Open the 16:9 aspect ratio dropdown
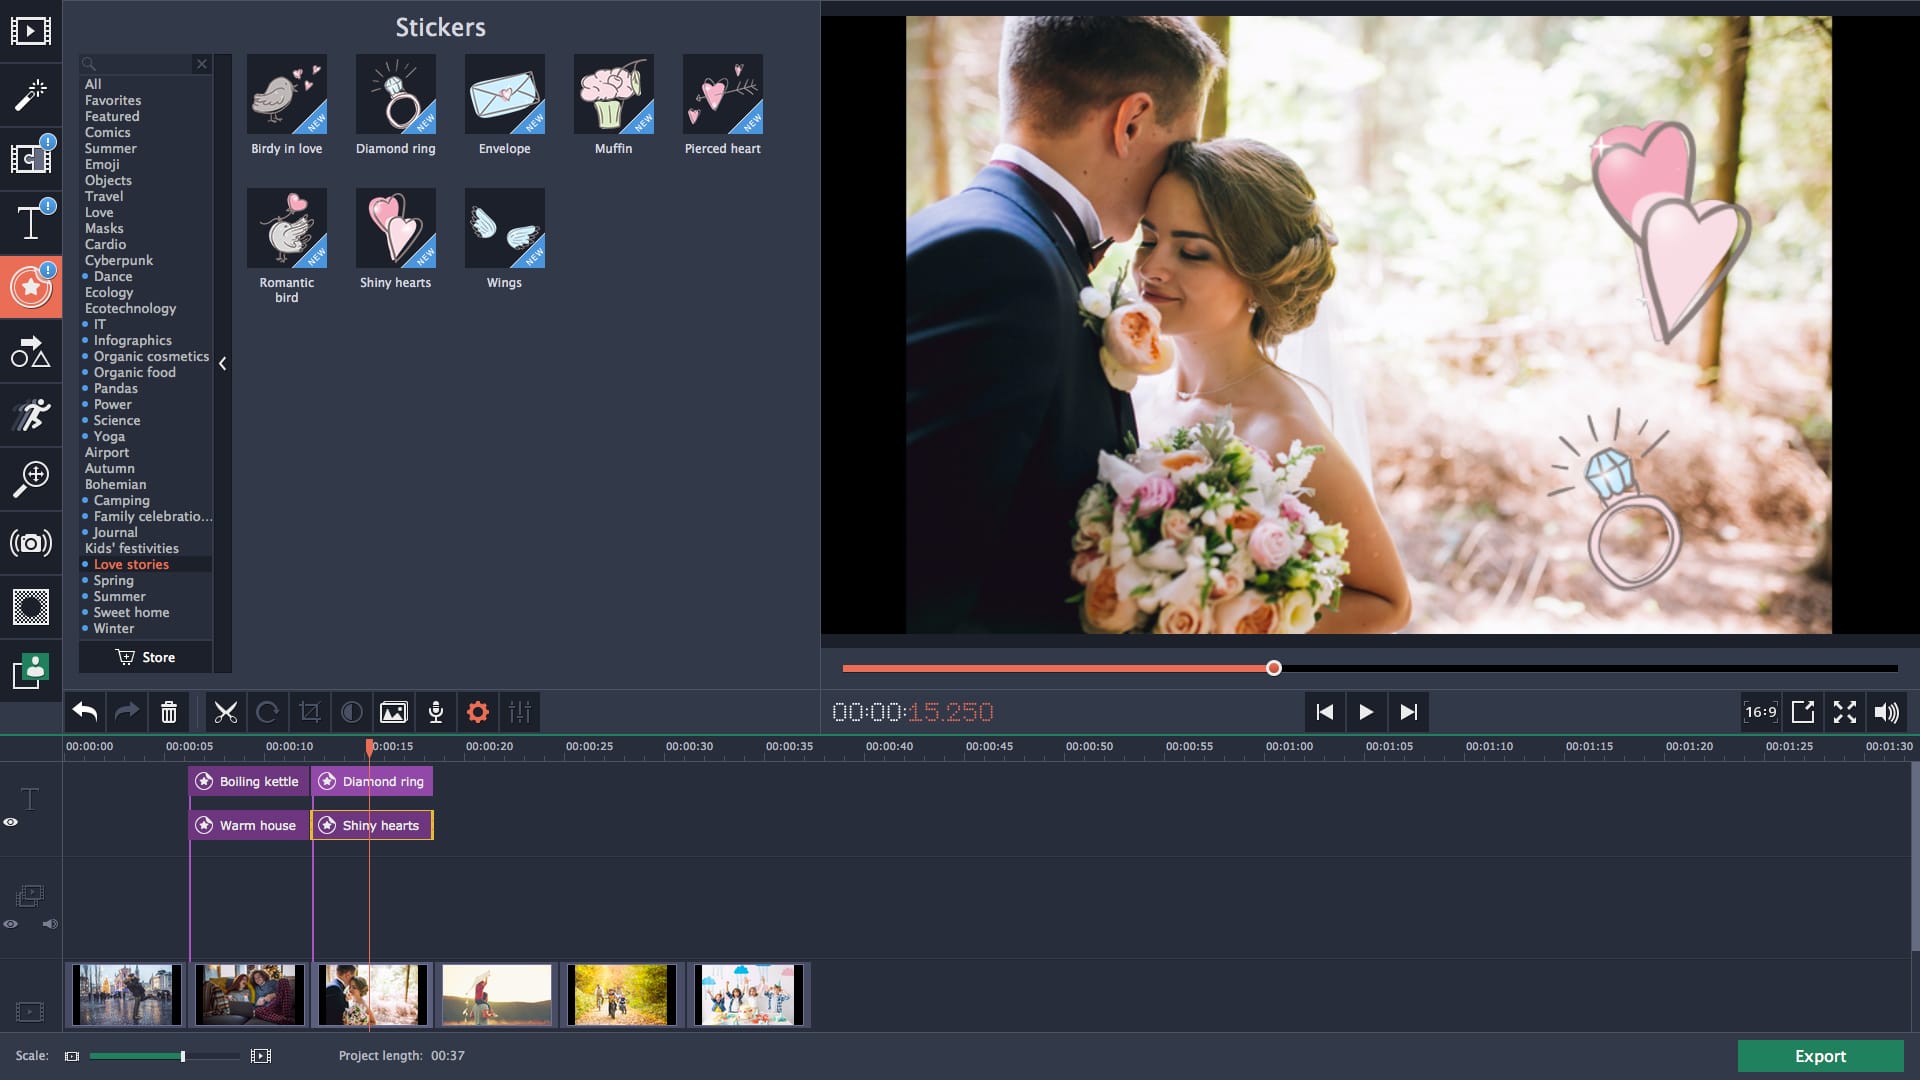Image resolution: width=1920 pixels, height=1080 pixels. (1760, 712)
